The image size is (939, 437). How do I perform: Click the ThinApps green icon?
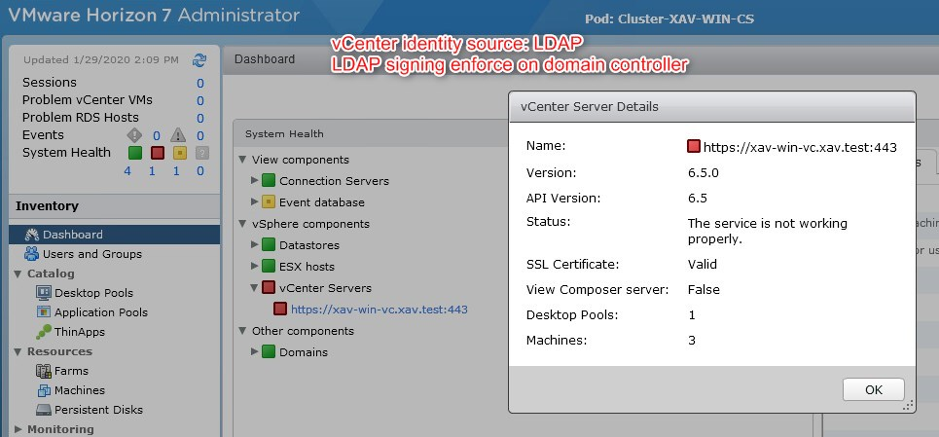point(44,332)
